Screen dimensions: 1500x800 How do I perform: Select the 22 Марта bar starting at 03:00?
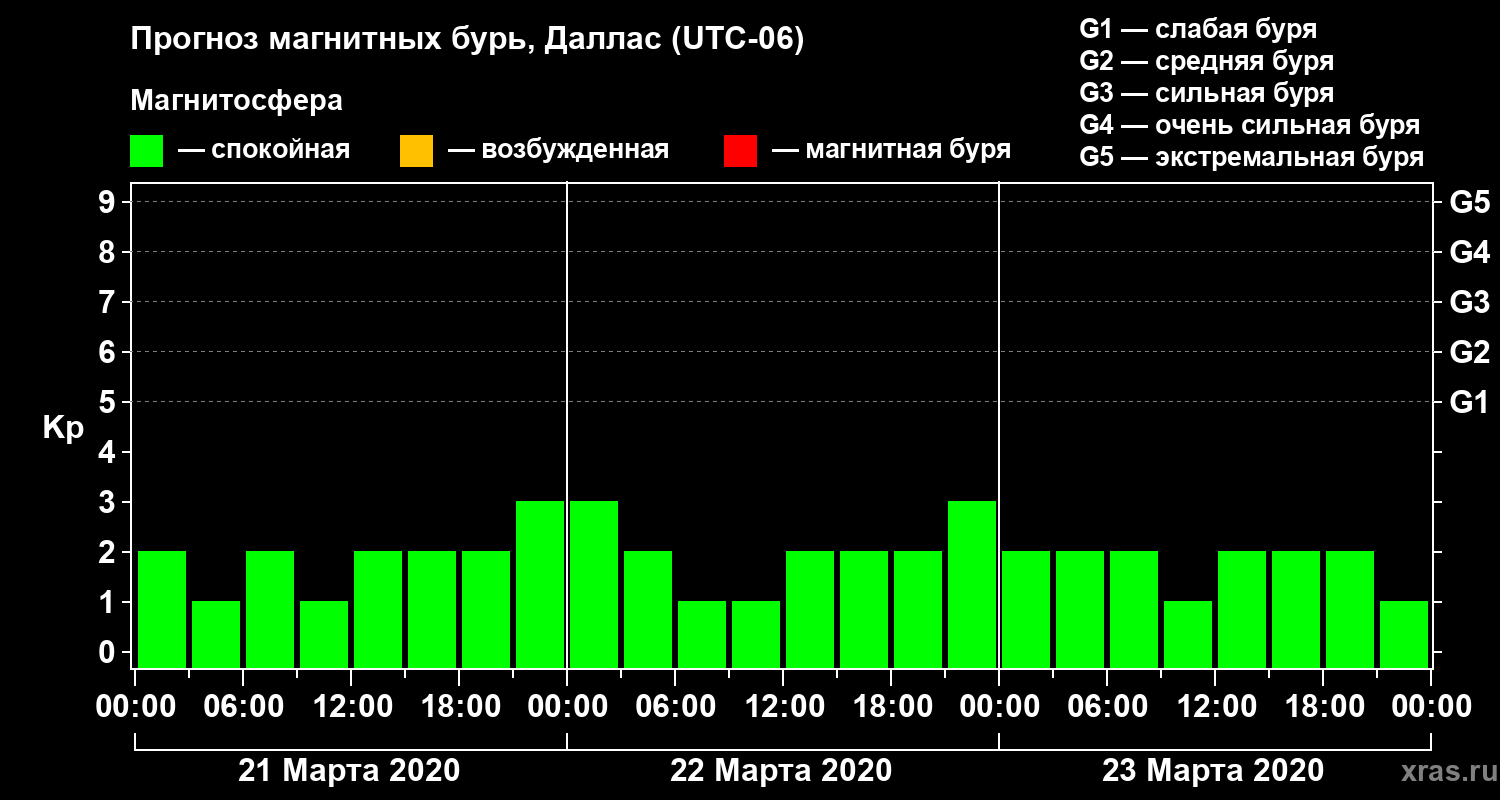click(x=648, y=609)
